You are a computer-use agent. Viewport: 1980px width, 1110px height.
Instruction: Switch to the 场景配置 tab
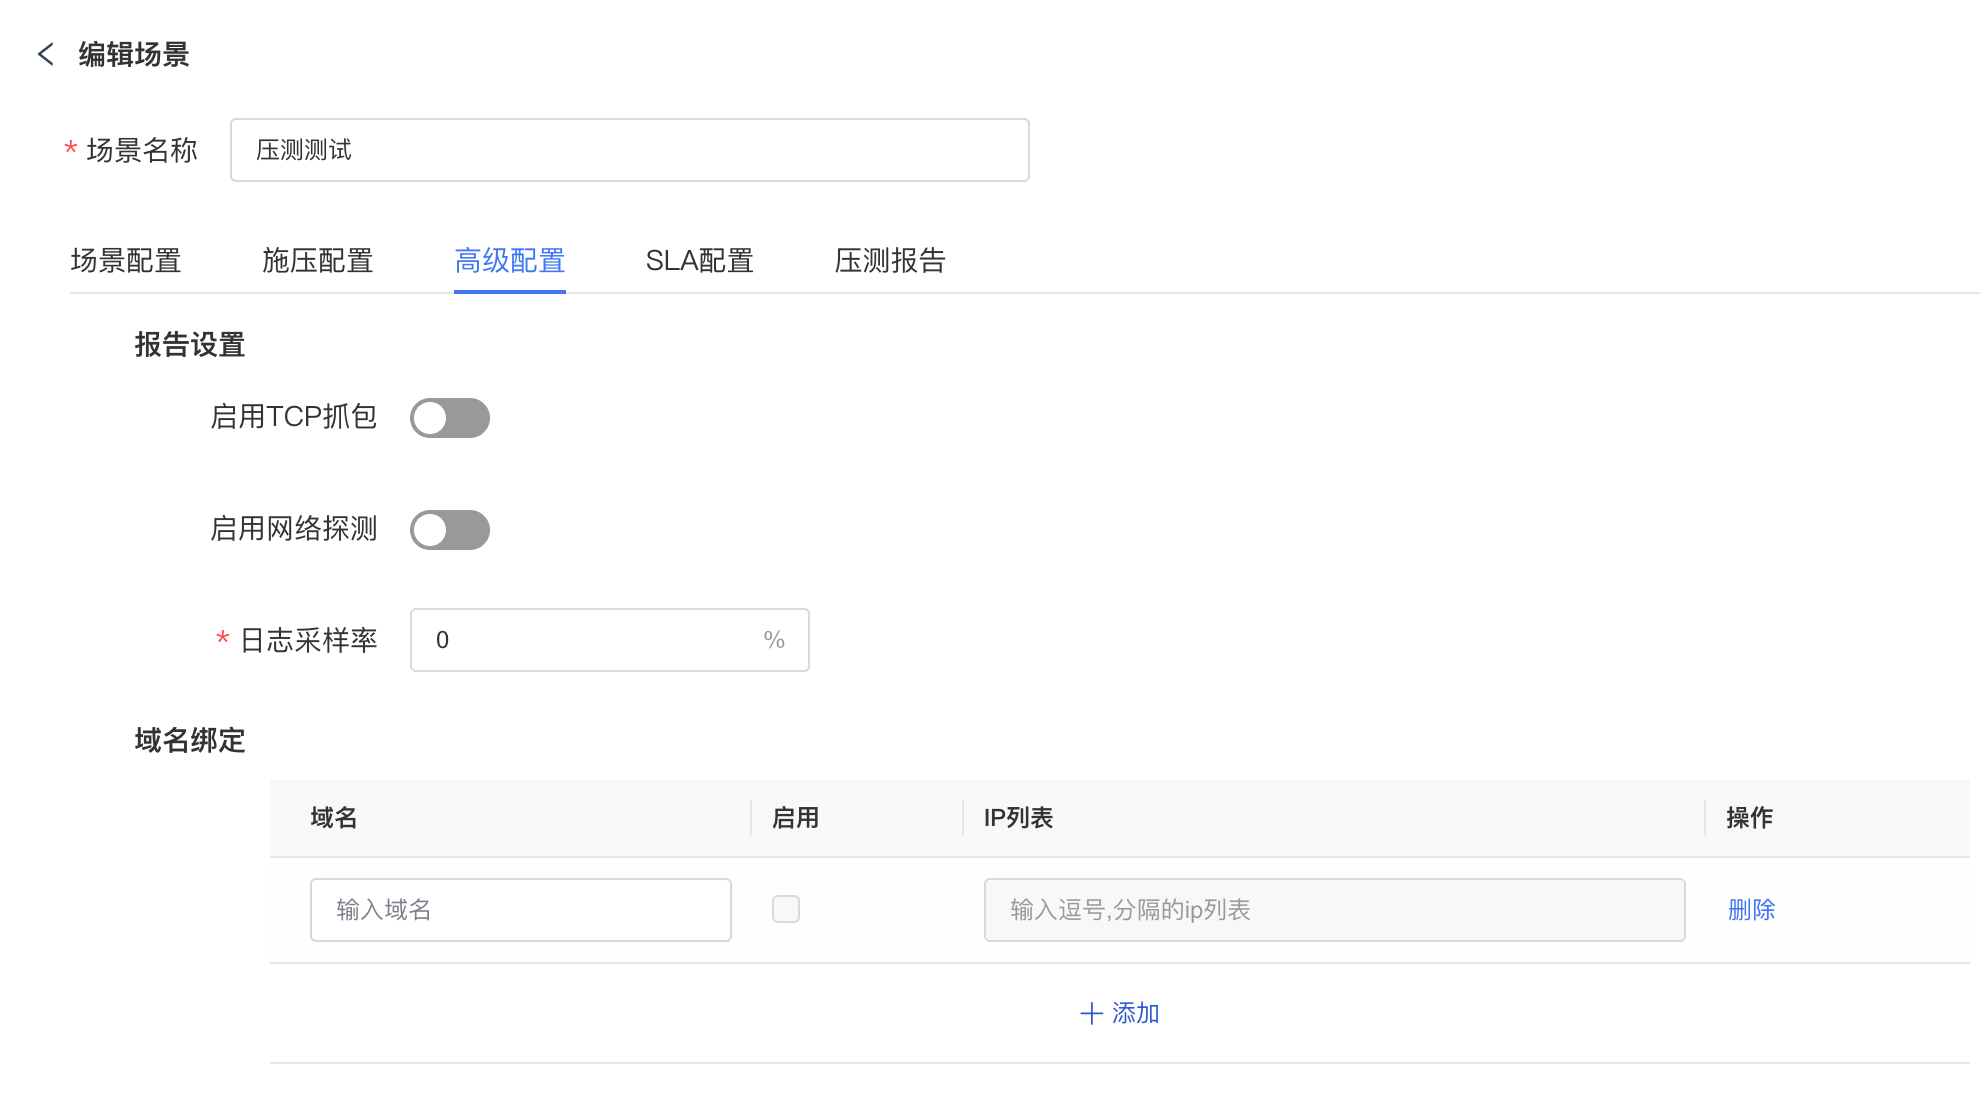pyautogui.click(x=126, y=261)
